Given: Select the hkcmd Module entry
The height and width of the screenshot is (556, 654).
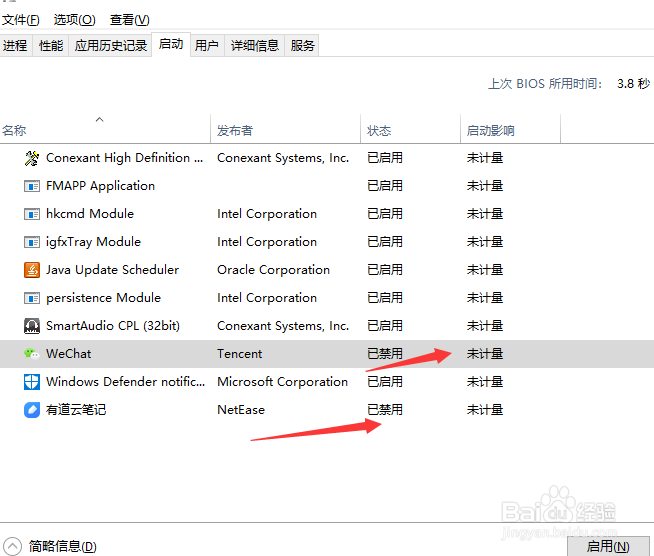Looking at the screenshot, I should pos(90,214).
